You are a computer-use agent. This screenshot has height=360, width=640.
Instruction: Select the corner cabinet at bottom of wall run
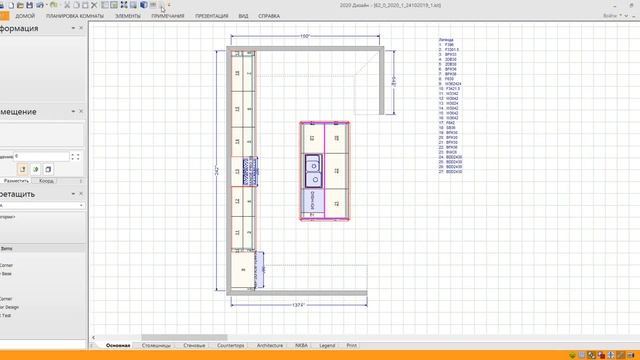(243, 270)
